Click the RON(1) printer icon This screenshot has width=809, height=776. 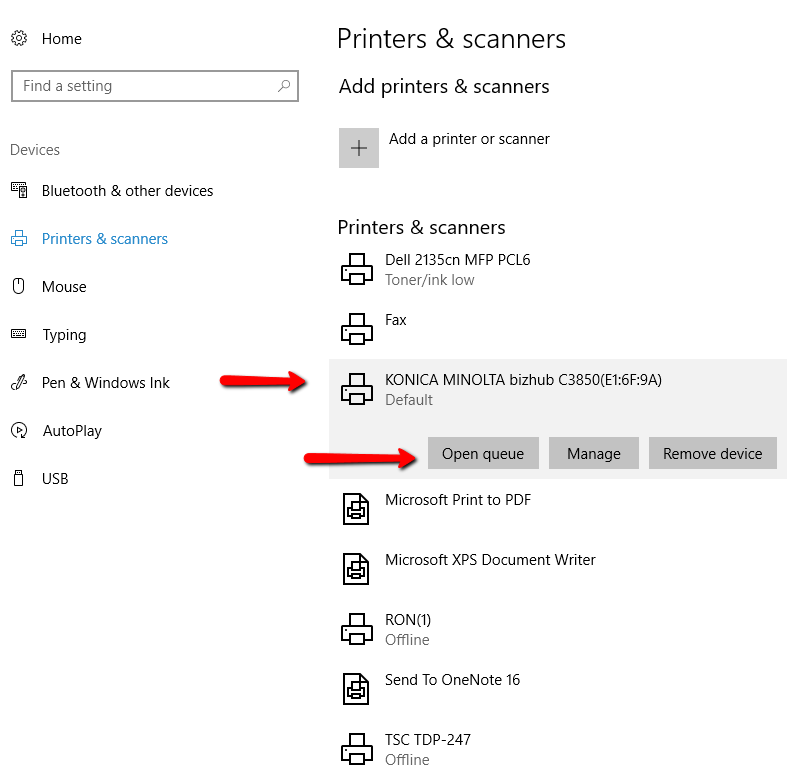click(357, 629)
